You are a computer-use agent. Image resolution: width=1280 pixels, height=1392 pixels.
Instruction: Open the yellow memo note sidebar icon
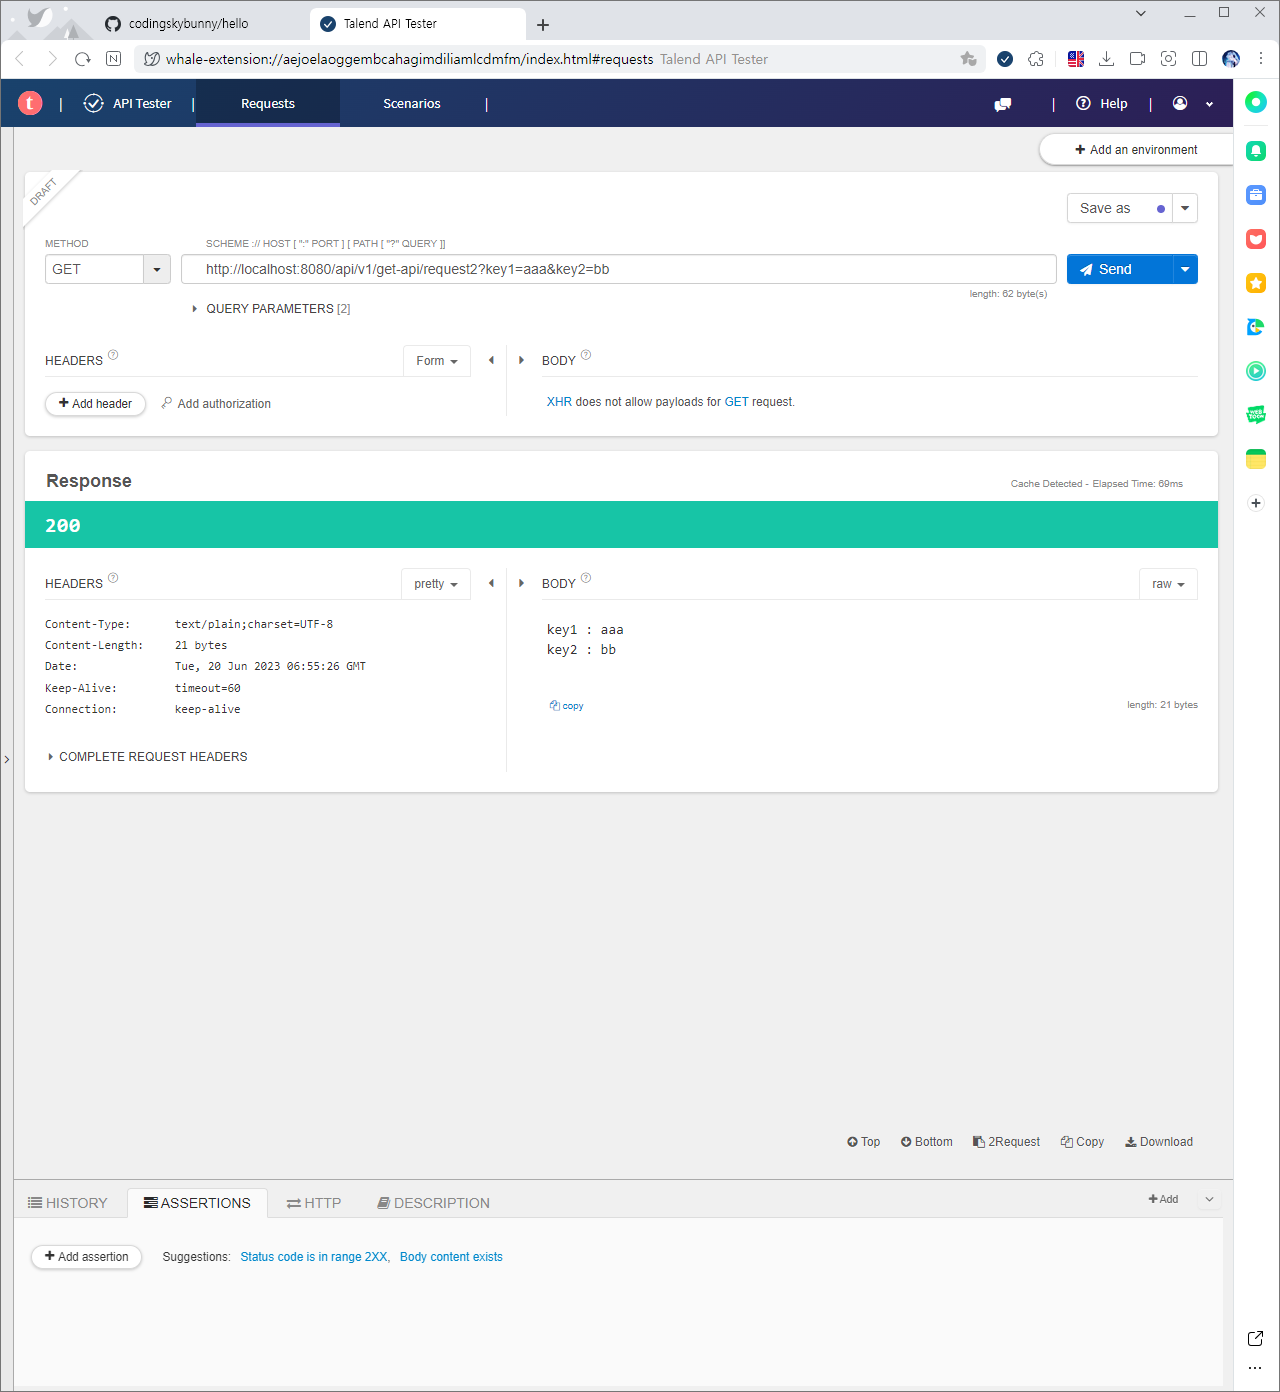point(1256,459)
